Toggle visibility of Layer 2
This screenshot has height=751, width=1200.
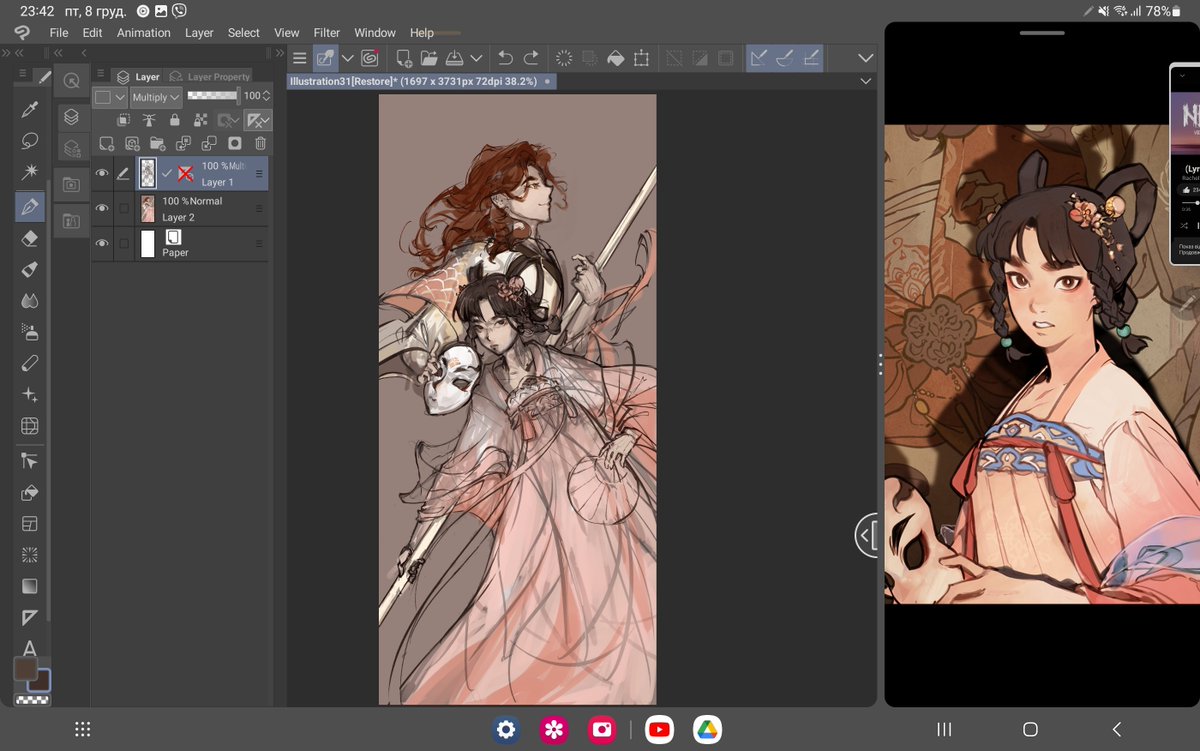[102, 209]
